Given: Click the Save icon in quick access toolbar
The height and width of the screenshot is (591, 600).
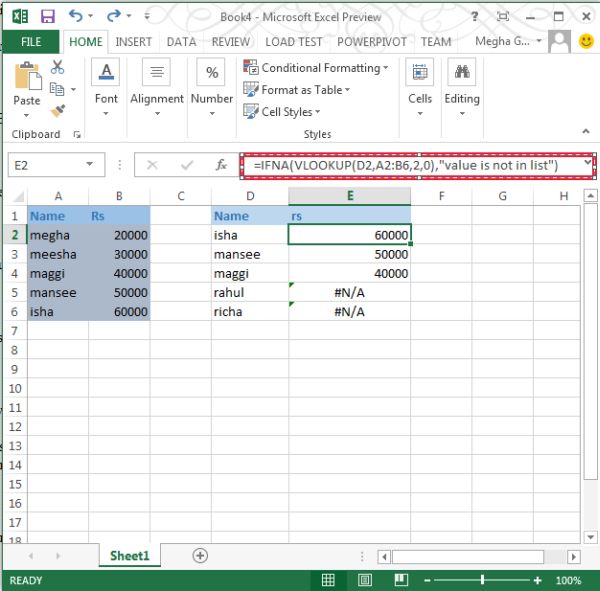Looking at the screenshot, I should point(48,16).
